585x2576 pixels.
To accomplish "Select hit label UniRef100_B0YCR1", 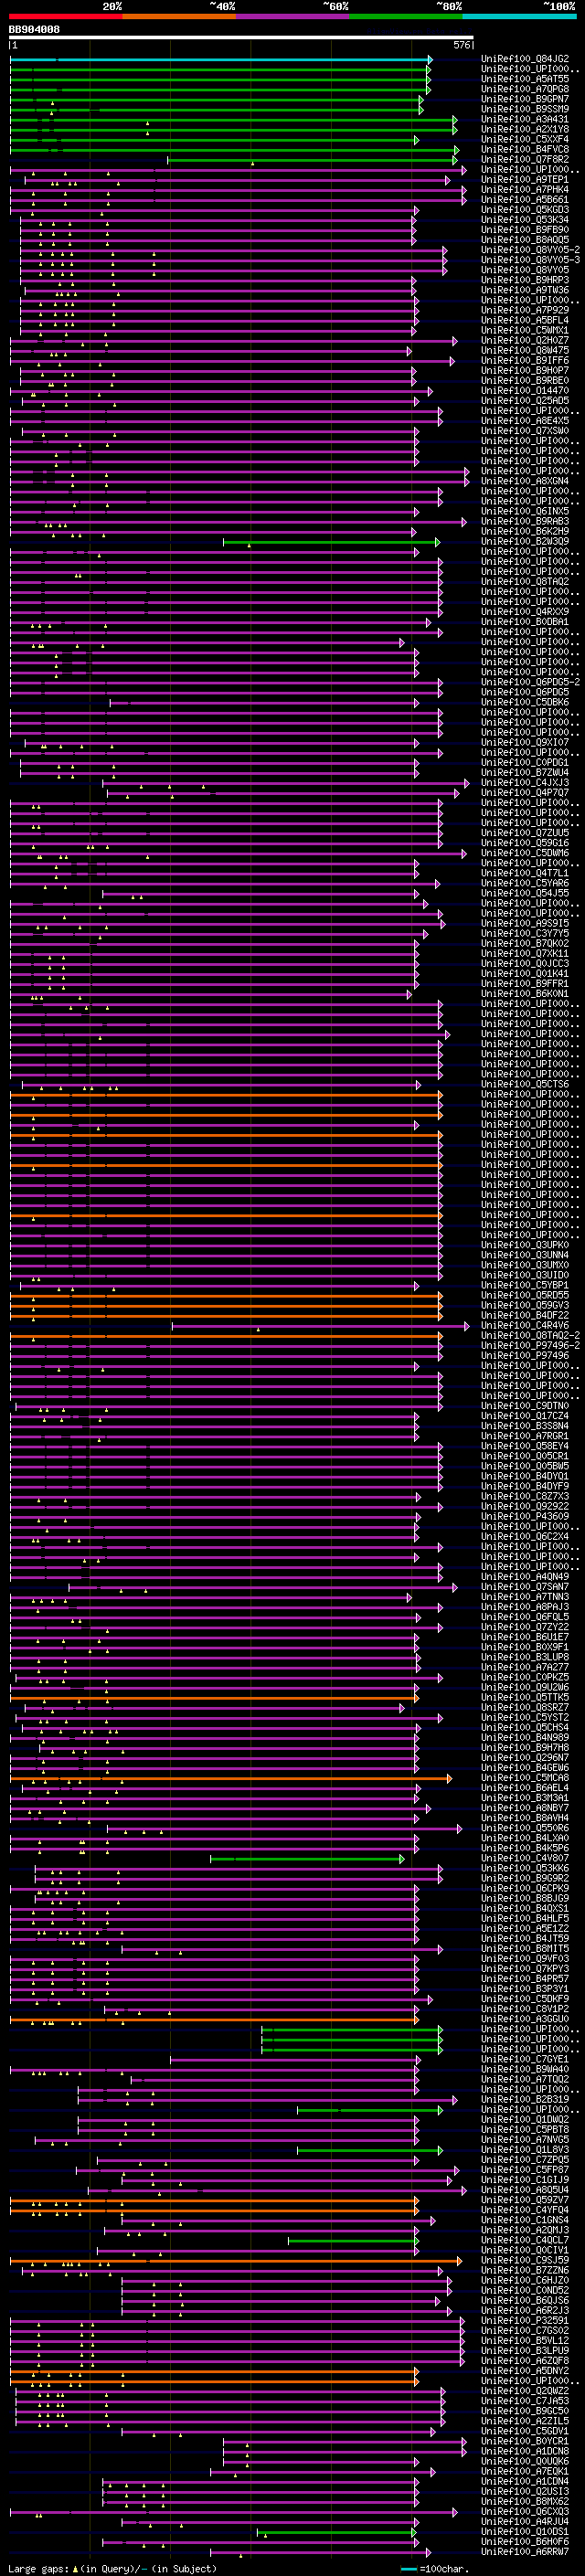I will coord(525,2441).
